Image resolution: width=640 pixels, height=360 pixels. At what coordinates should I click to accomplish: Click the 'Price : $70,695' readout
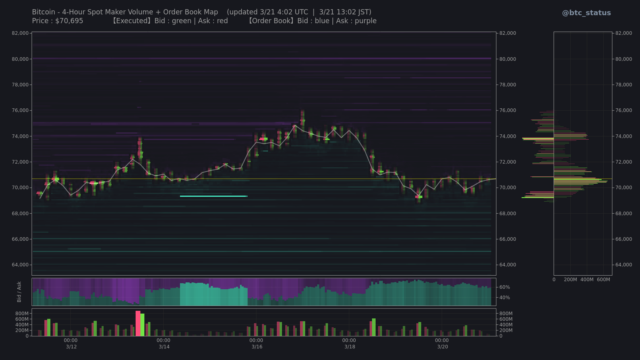point(58,21)
